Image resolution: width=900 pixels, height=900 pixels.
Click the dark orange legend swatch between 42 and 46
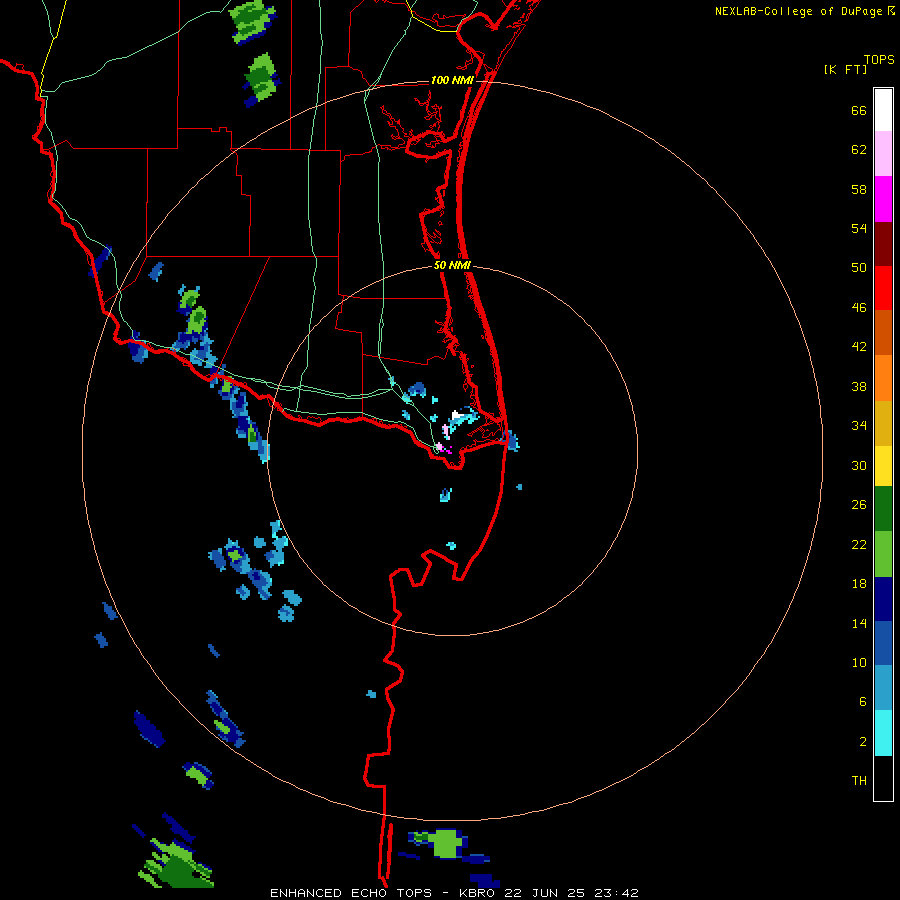883,332
